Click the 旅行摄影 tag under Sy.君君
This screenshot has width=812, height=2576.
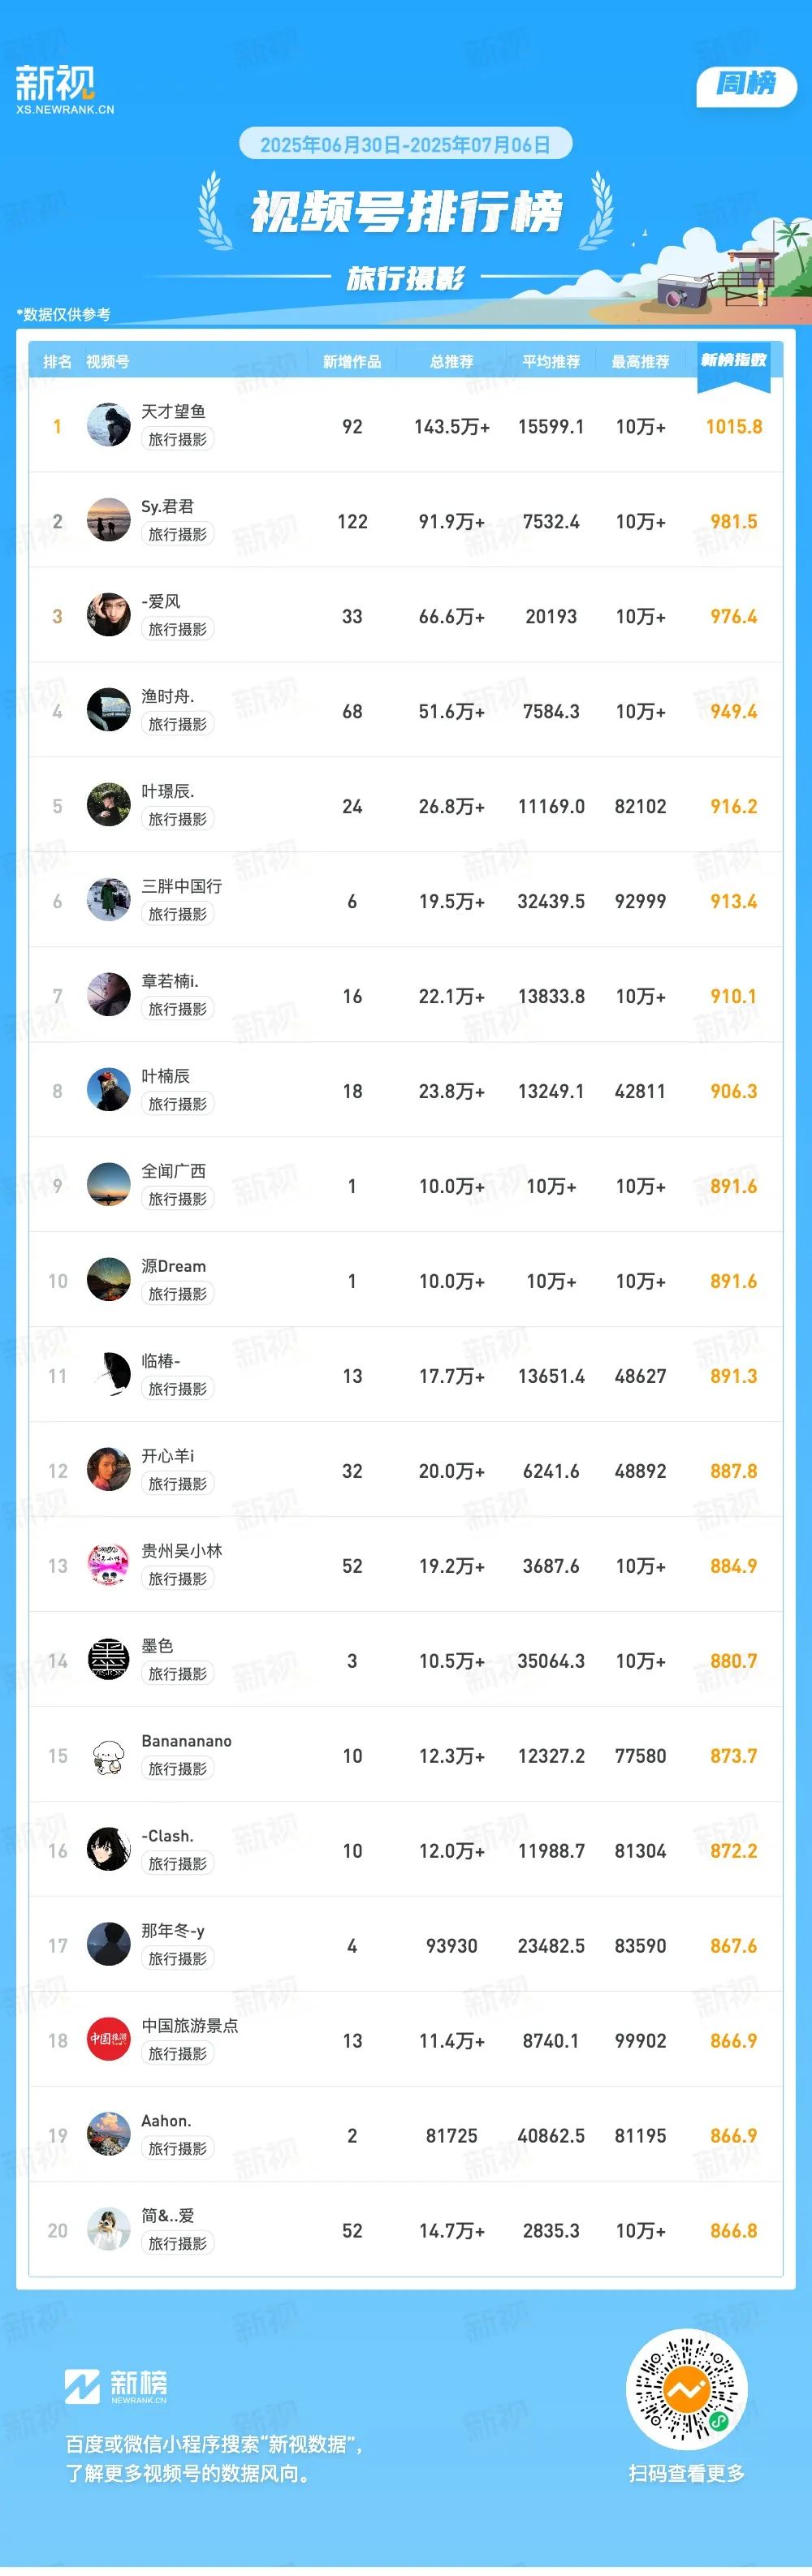pos(177,534)
